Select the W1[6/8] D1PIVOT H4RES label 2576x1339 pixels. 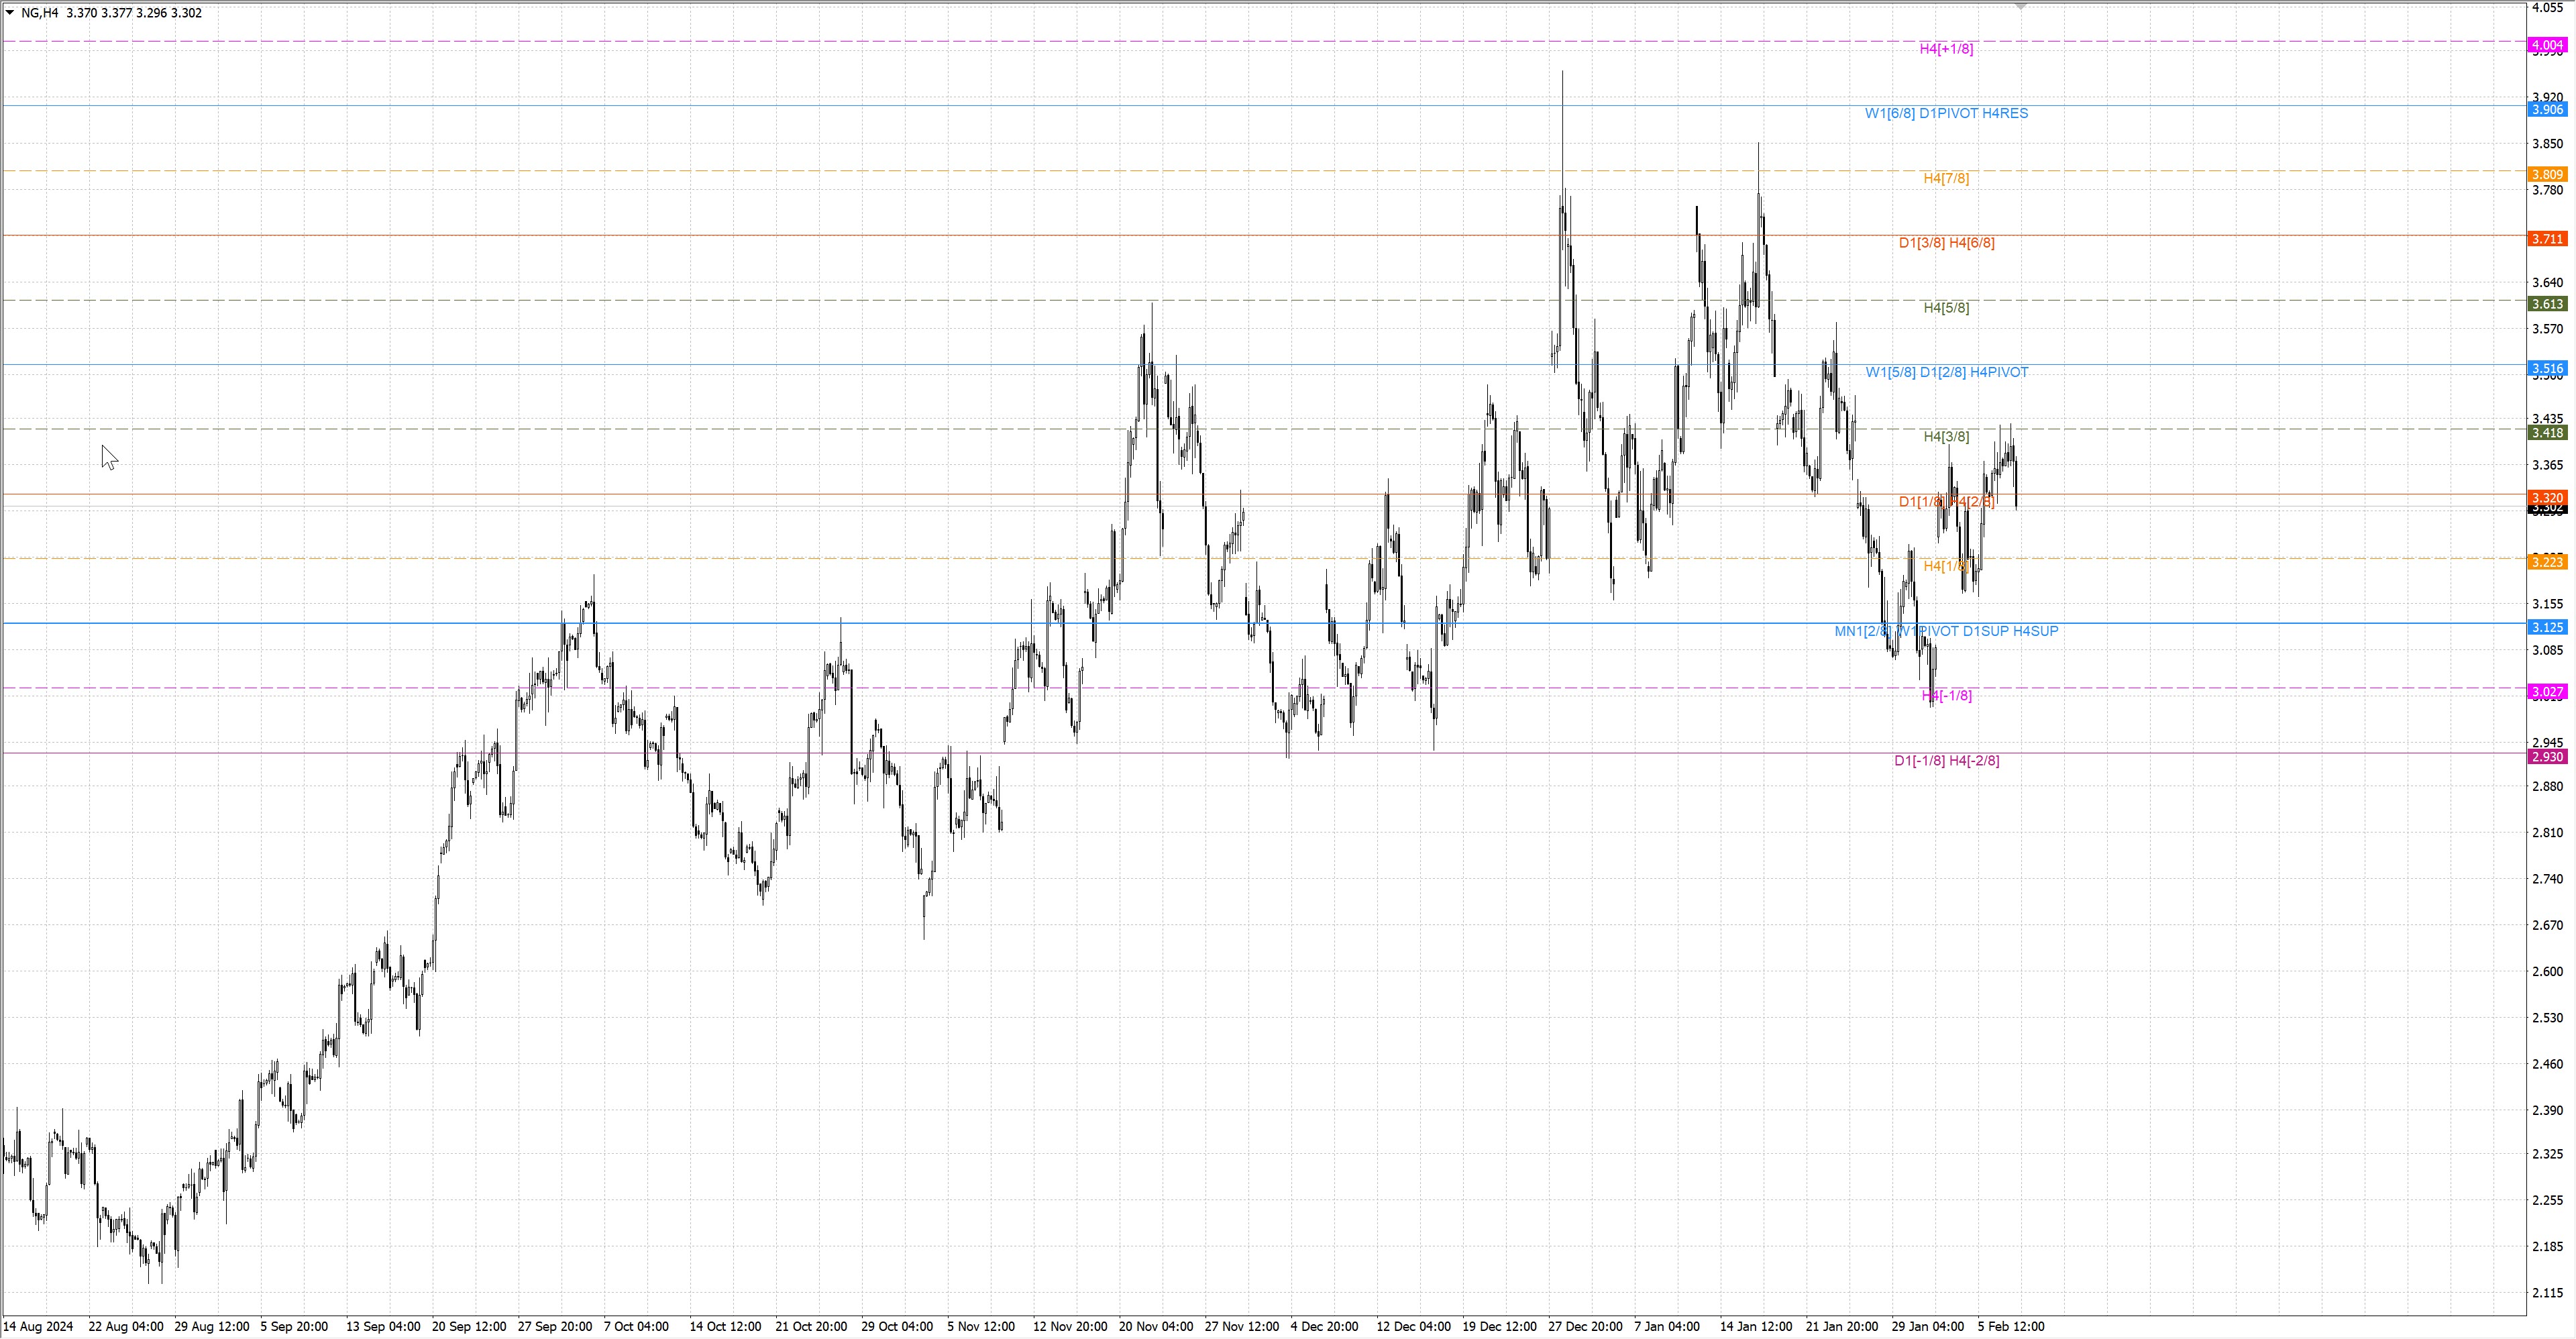coord(1946,113)
